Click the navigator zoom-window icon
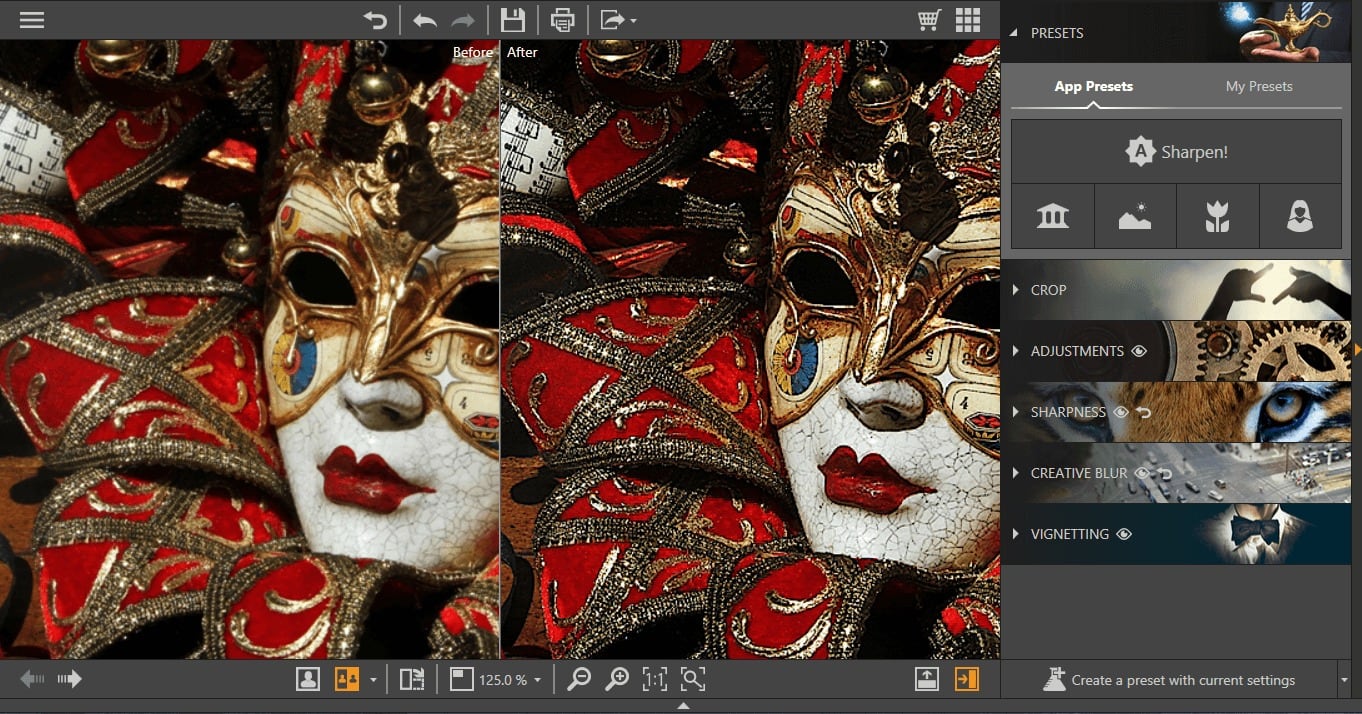Image resolution: width=1362 pixels, height=714 pixels. click(461, 679)
